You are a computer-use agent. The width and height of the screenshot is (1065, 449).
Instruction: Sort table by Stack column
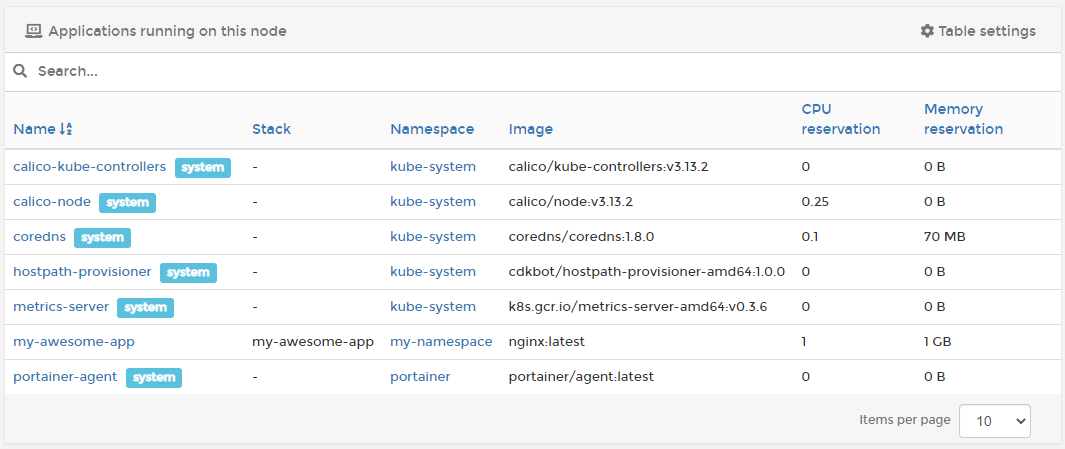pyautogui.click(x=271, y=129)
